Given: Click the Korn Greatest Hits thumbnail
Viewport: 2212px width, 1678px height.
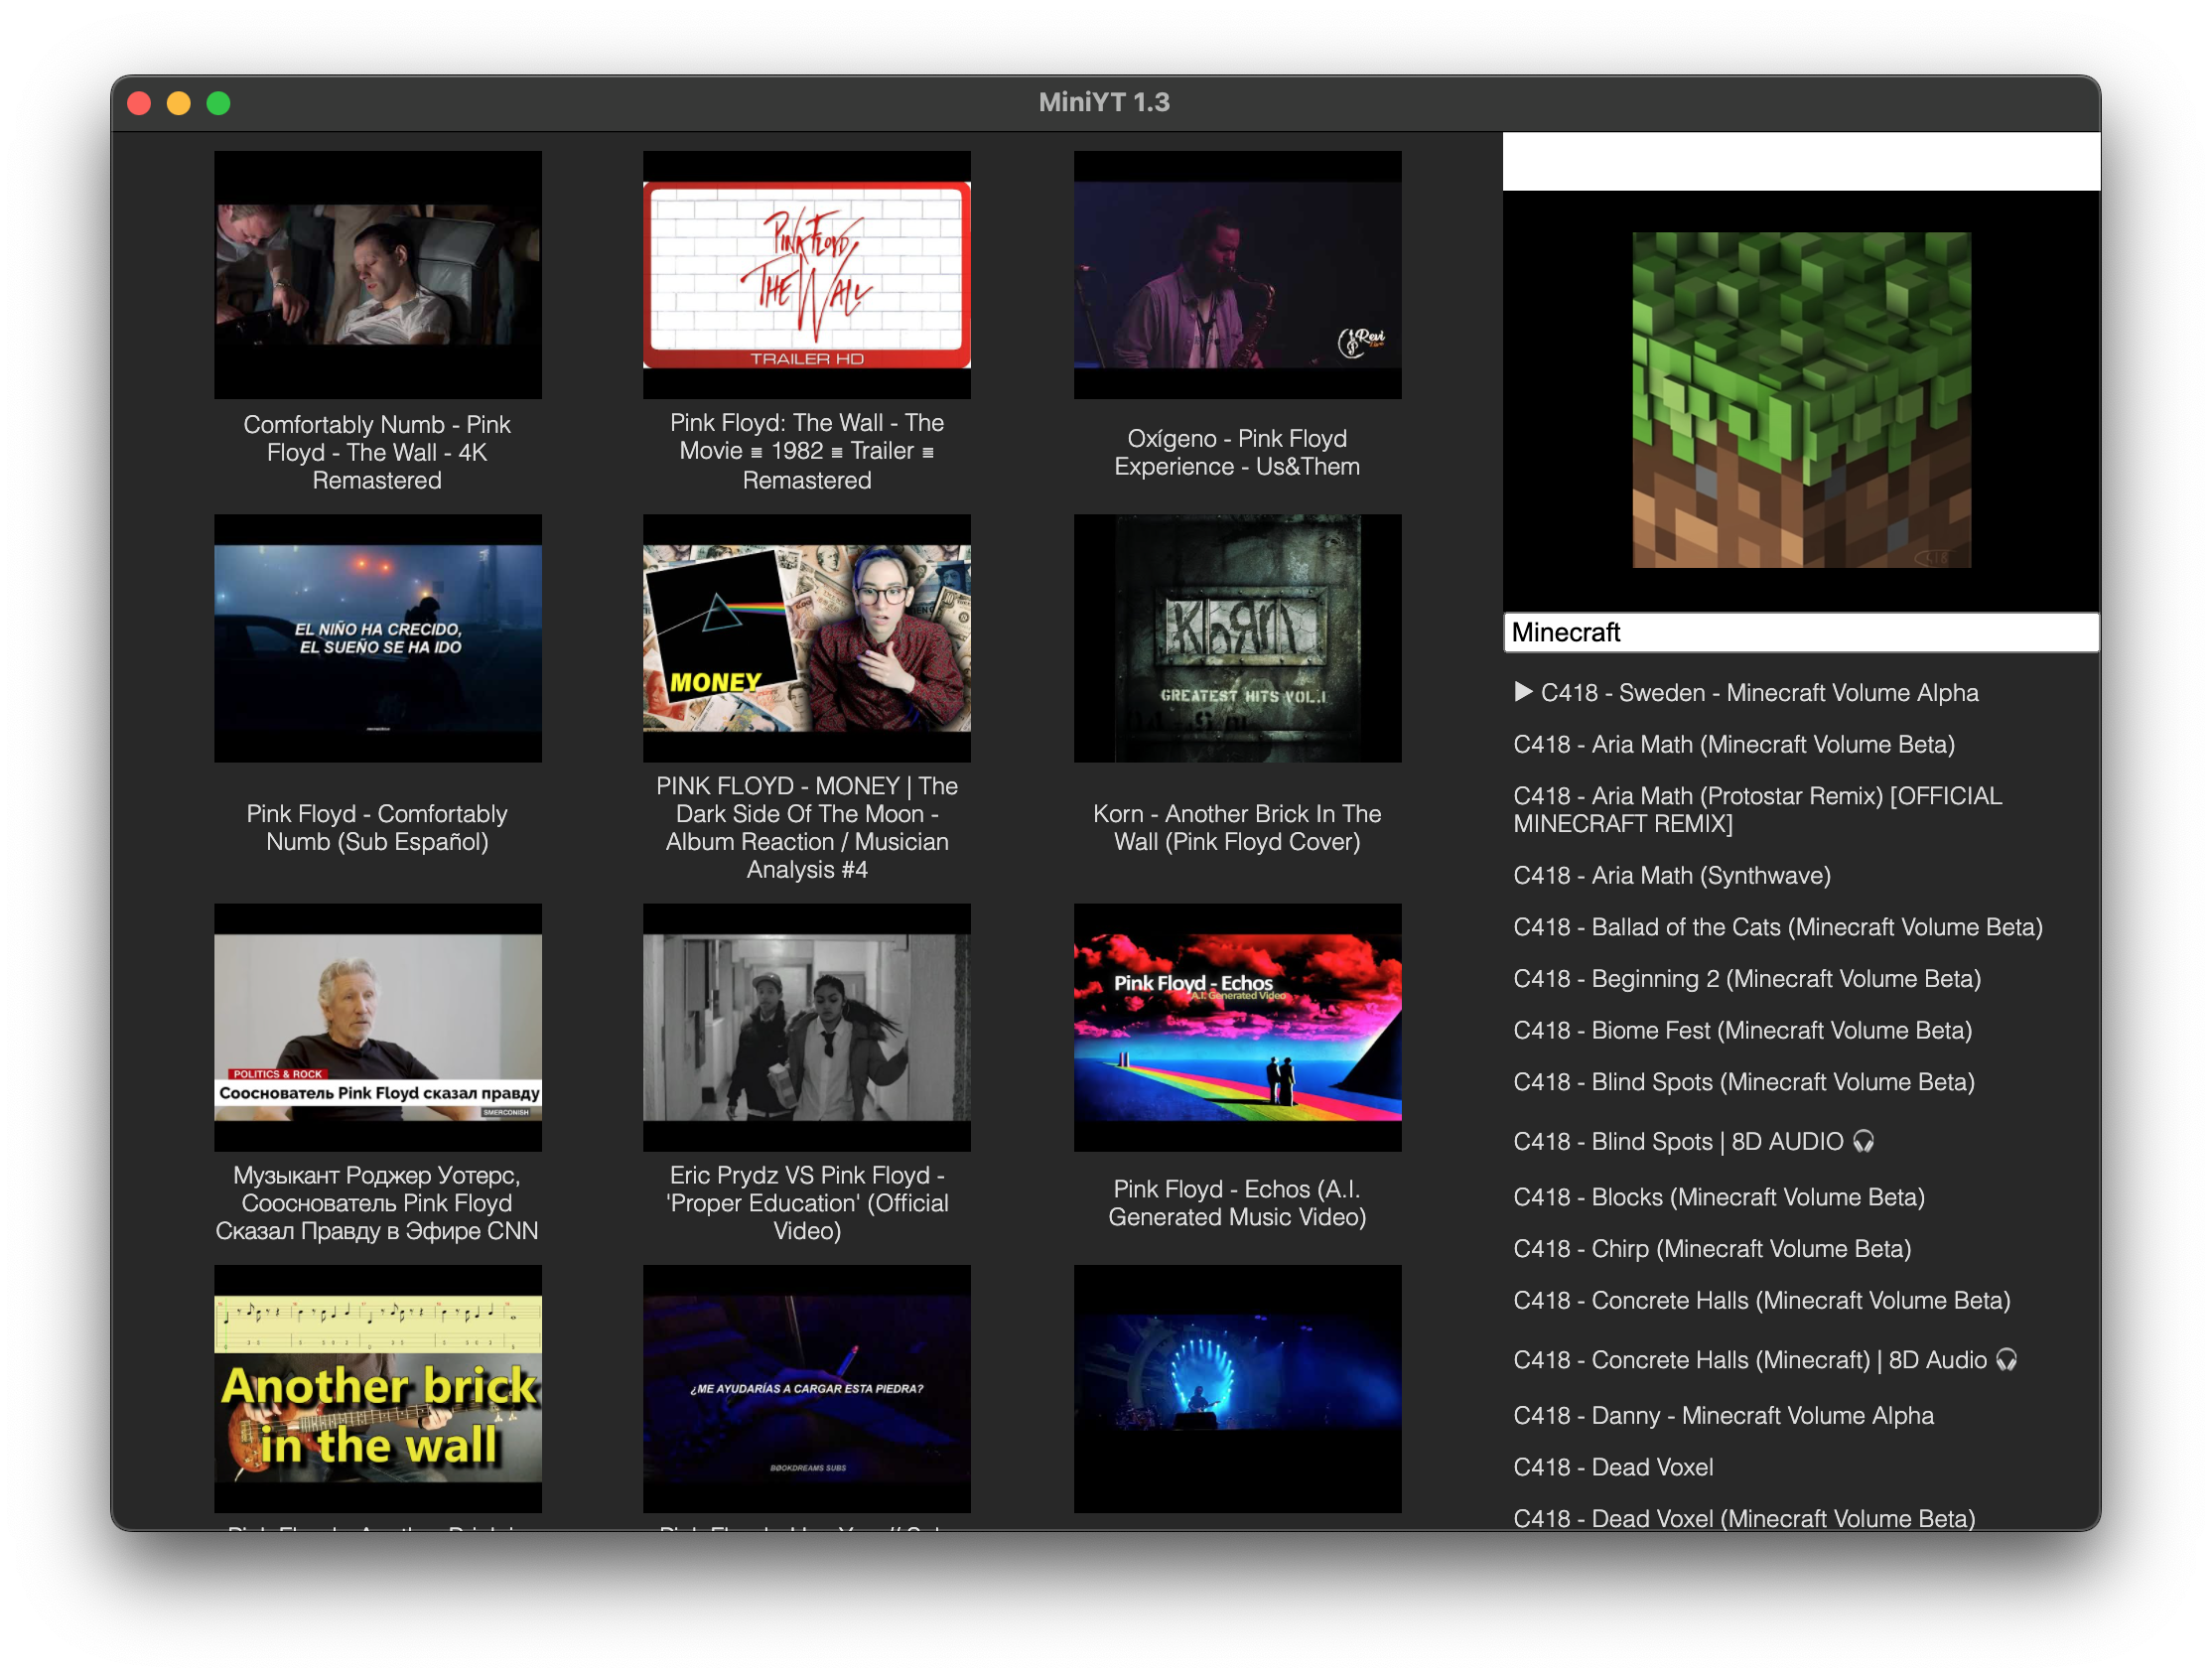Looking at the screenshot, I should click(1237, 638).
